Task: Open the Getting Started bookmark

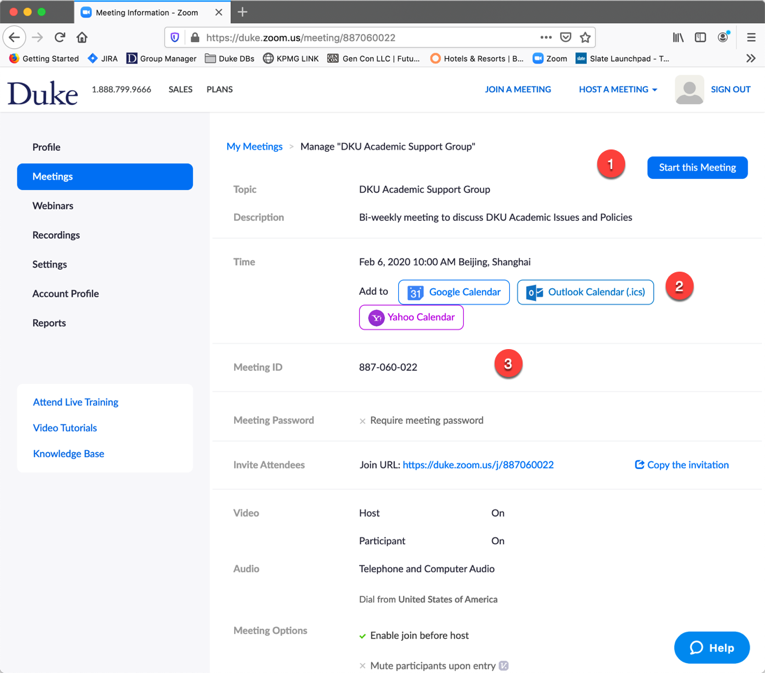Action: pos(44,59)
